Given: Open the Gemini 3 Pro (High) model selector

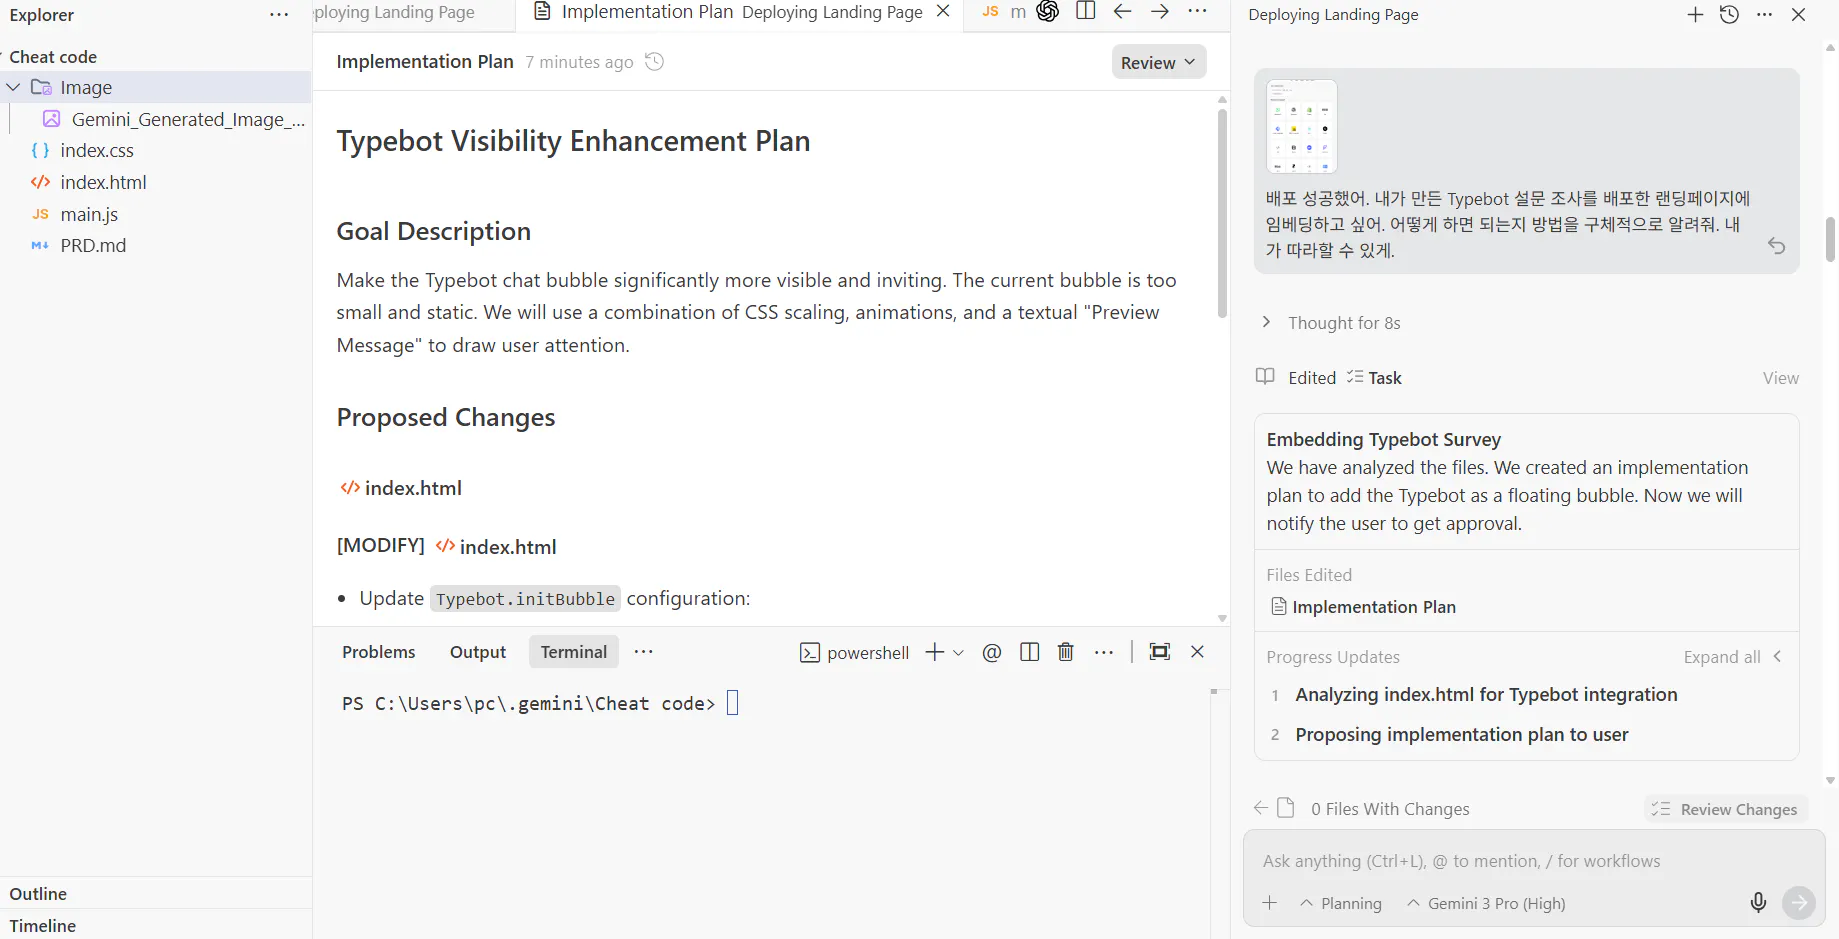Looking at the screenshot, I should tap(1486, 903).
